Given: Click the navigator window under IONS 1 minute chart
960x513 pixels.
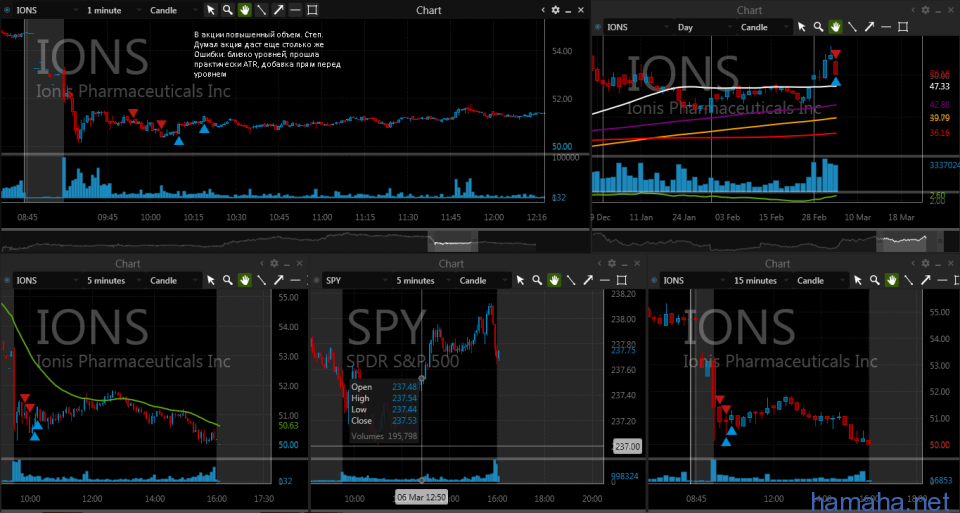Looking at the screenshot, I should click(452, 241).
